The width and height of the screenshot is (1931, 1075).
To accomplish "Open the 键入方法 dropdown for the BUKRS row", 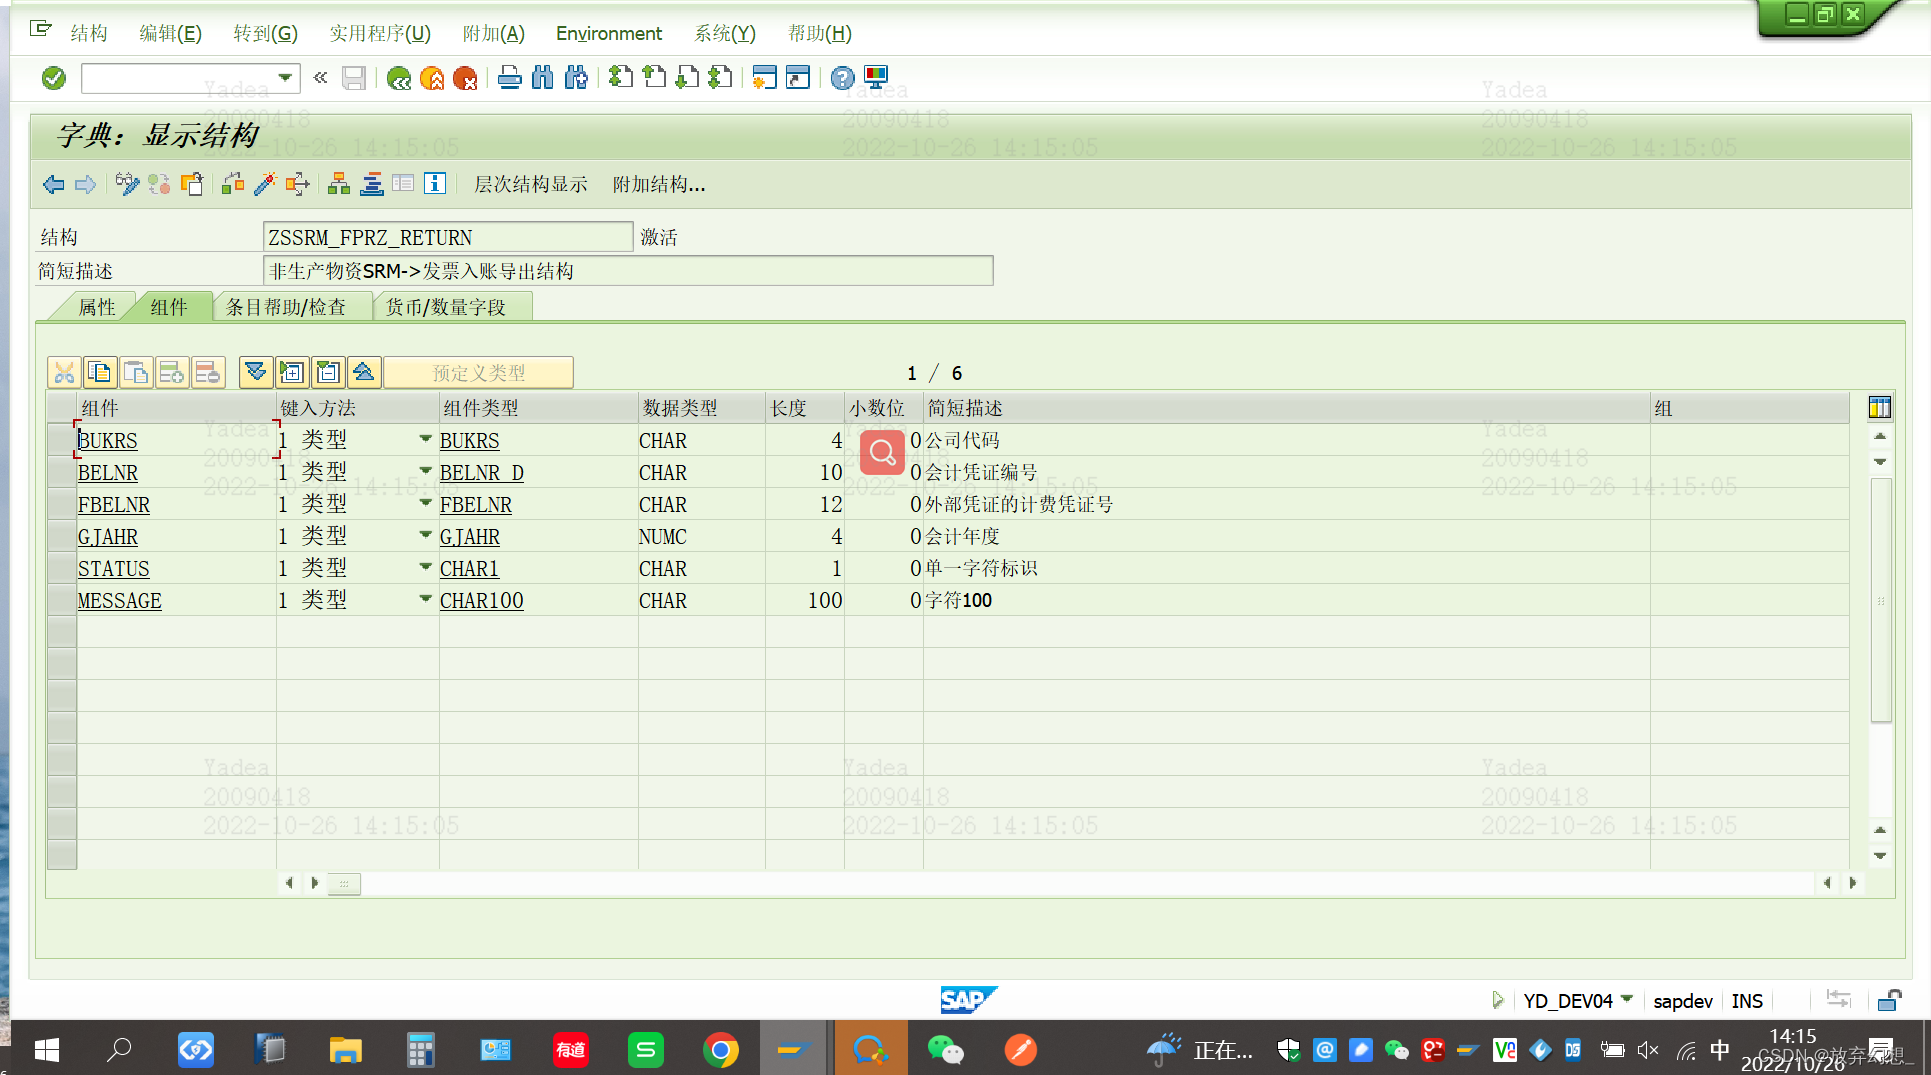I will click(x=425, y=440).
